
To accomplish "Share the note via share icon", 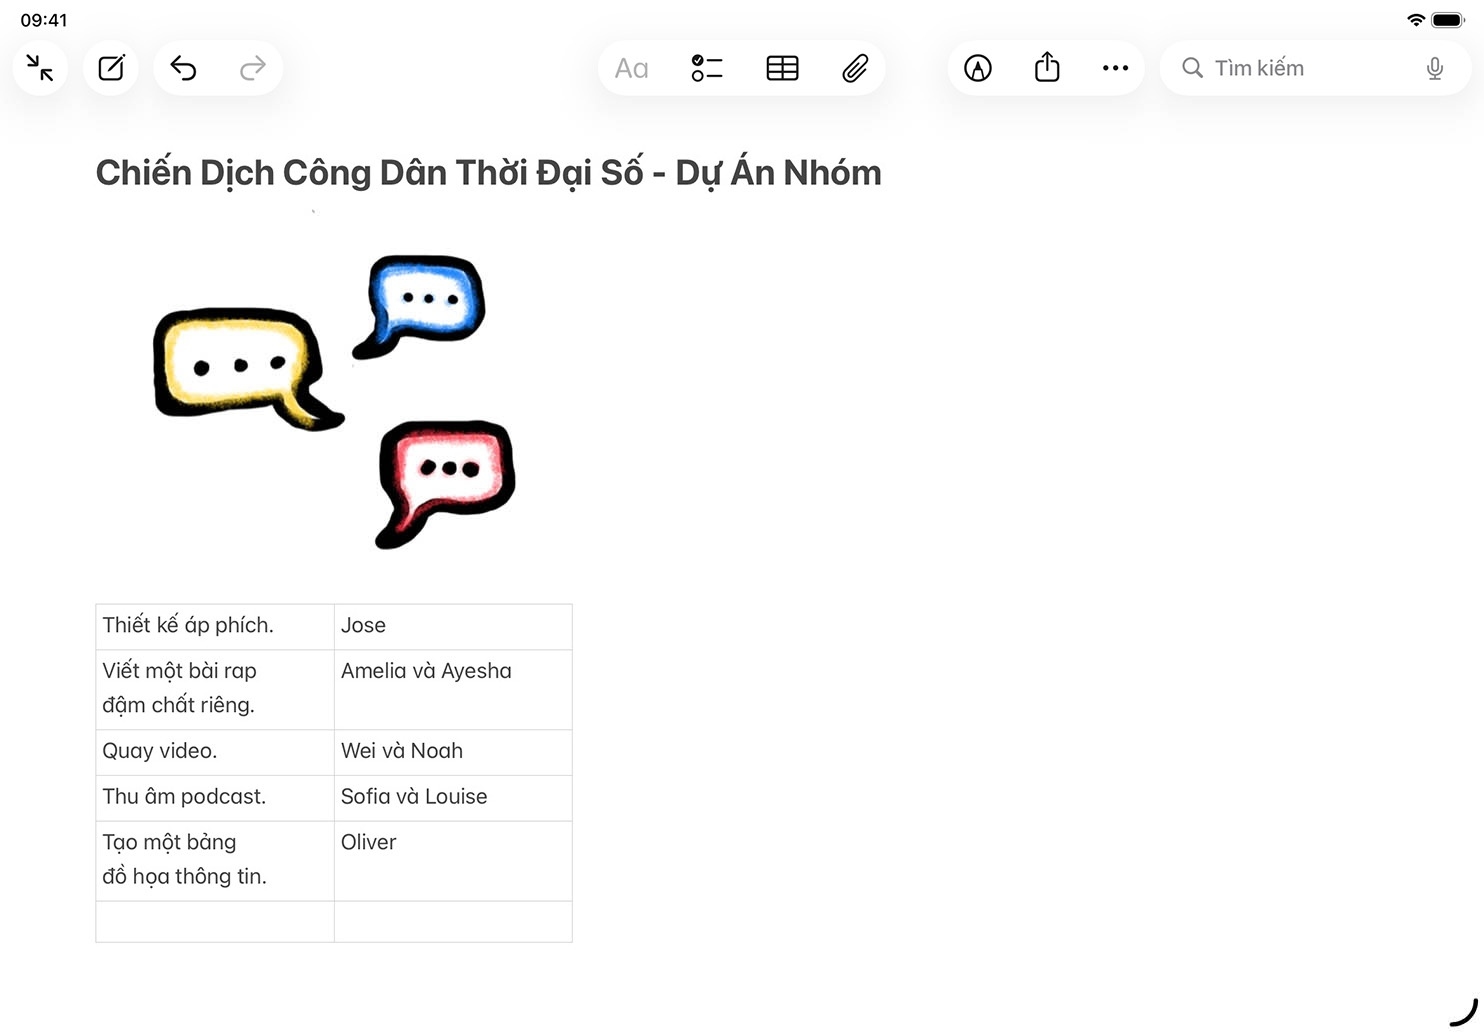I will pos(1047,68).
